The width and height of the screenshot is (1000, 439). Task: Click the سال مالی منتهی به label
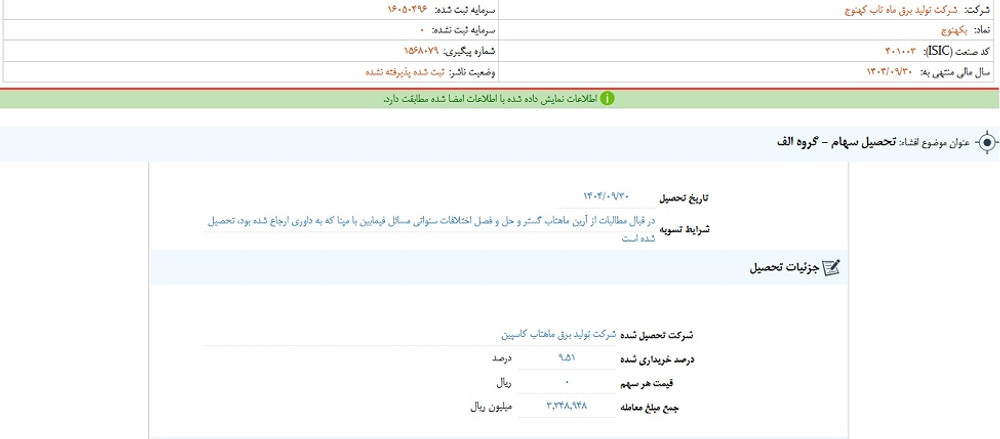[x=956, y=72]
